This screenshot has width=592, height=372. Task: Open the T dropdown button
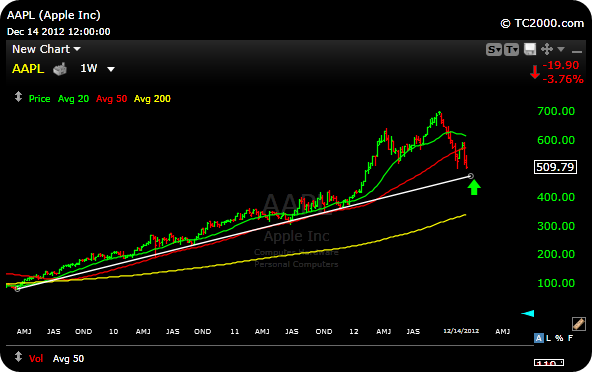pyautogui.click(x=511, y=49)
